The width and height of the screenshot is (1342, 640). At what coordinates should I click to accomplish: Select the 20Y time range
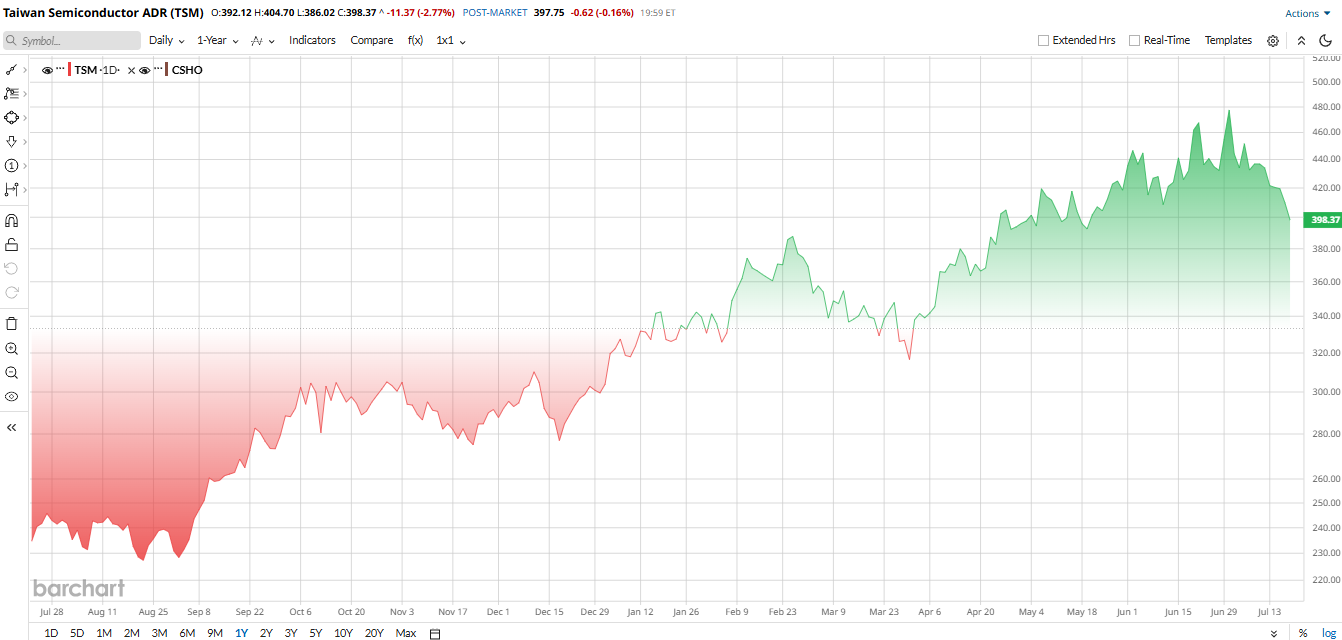pyautogui.click(x=374, y=633)
